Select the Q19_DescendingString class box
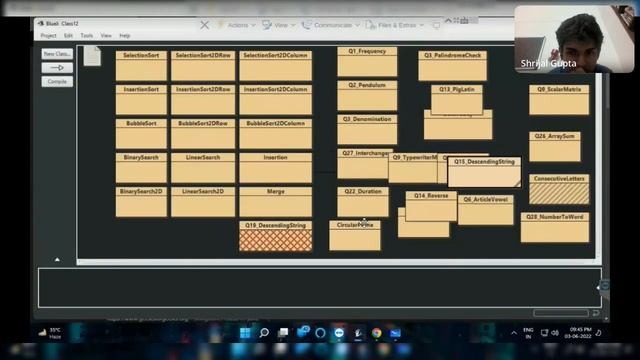Viewport: 640px width, 360px height. (276, 236)
